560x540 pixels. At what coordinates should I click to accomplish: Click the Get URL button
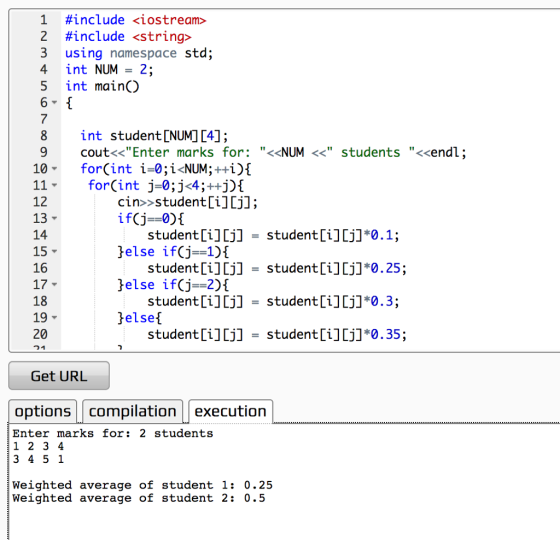59,375
